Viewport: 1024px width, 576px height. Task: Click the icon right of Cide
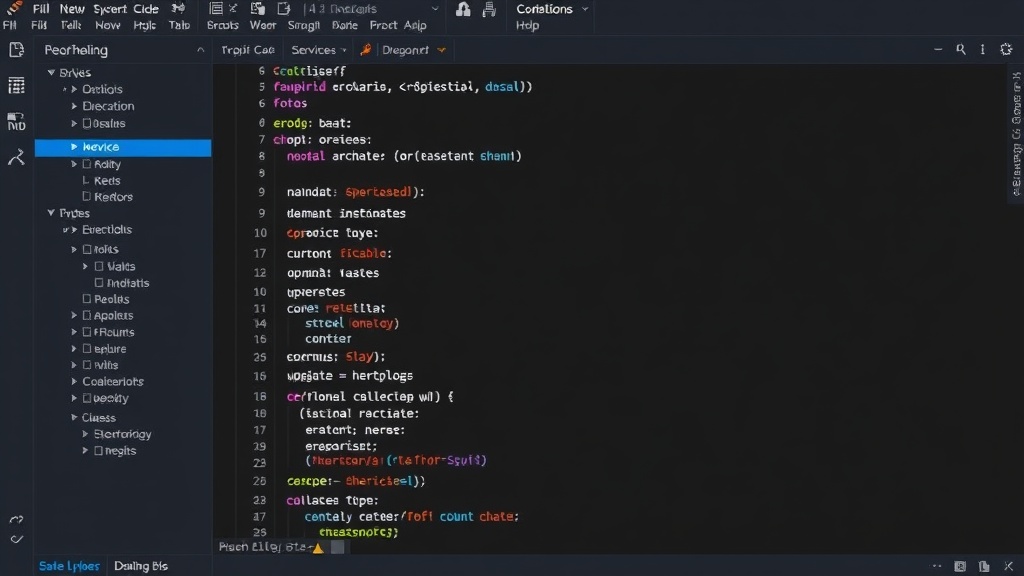[x=178, y=8]
